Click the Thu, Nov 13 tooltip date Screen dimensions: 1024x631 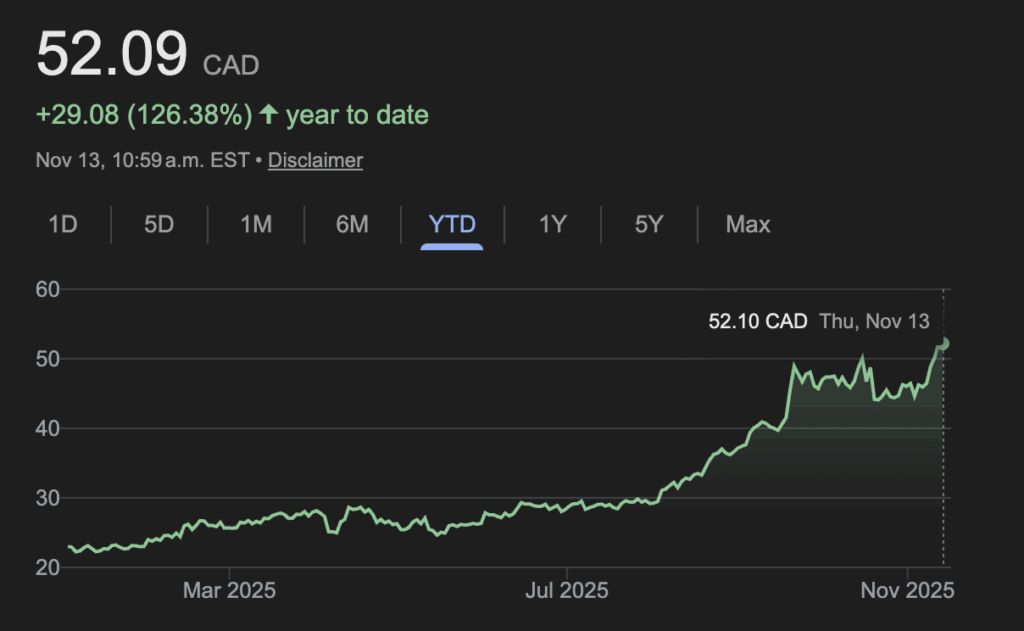[874, 322]
